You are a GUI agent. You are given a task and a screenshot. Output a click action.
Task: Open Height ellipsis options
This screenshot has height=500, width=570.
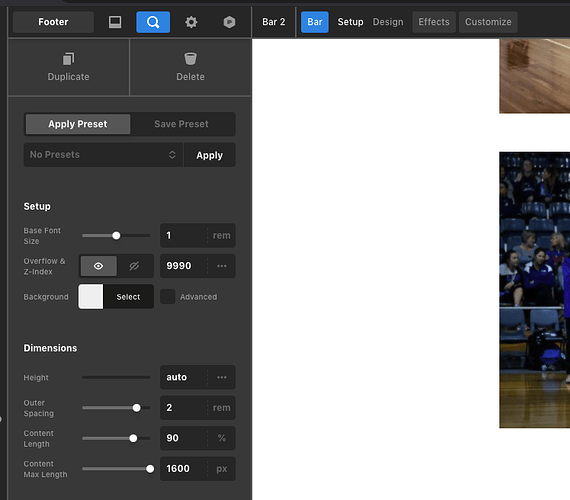pyautogui.click(x=222, y=377)
